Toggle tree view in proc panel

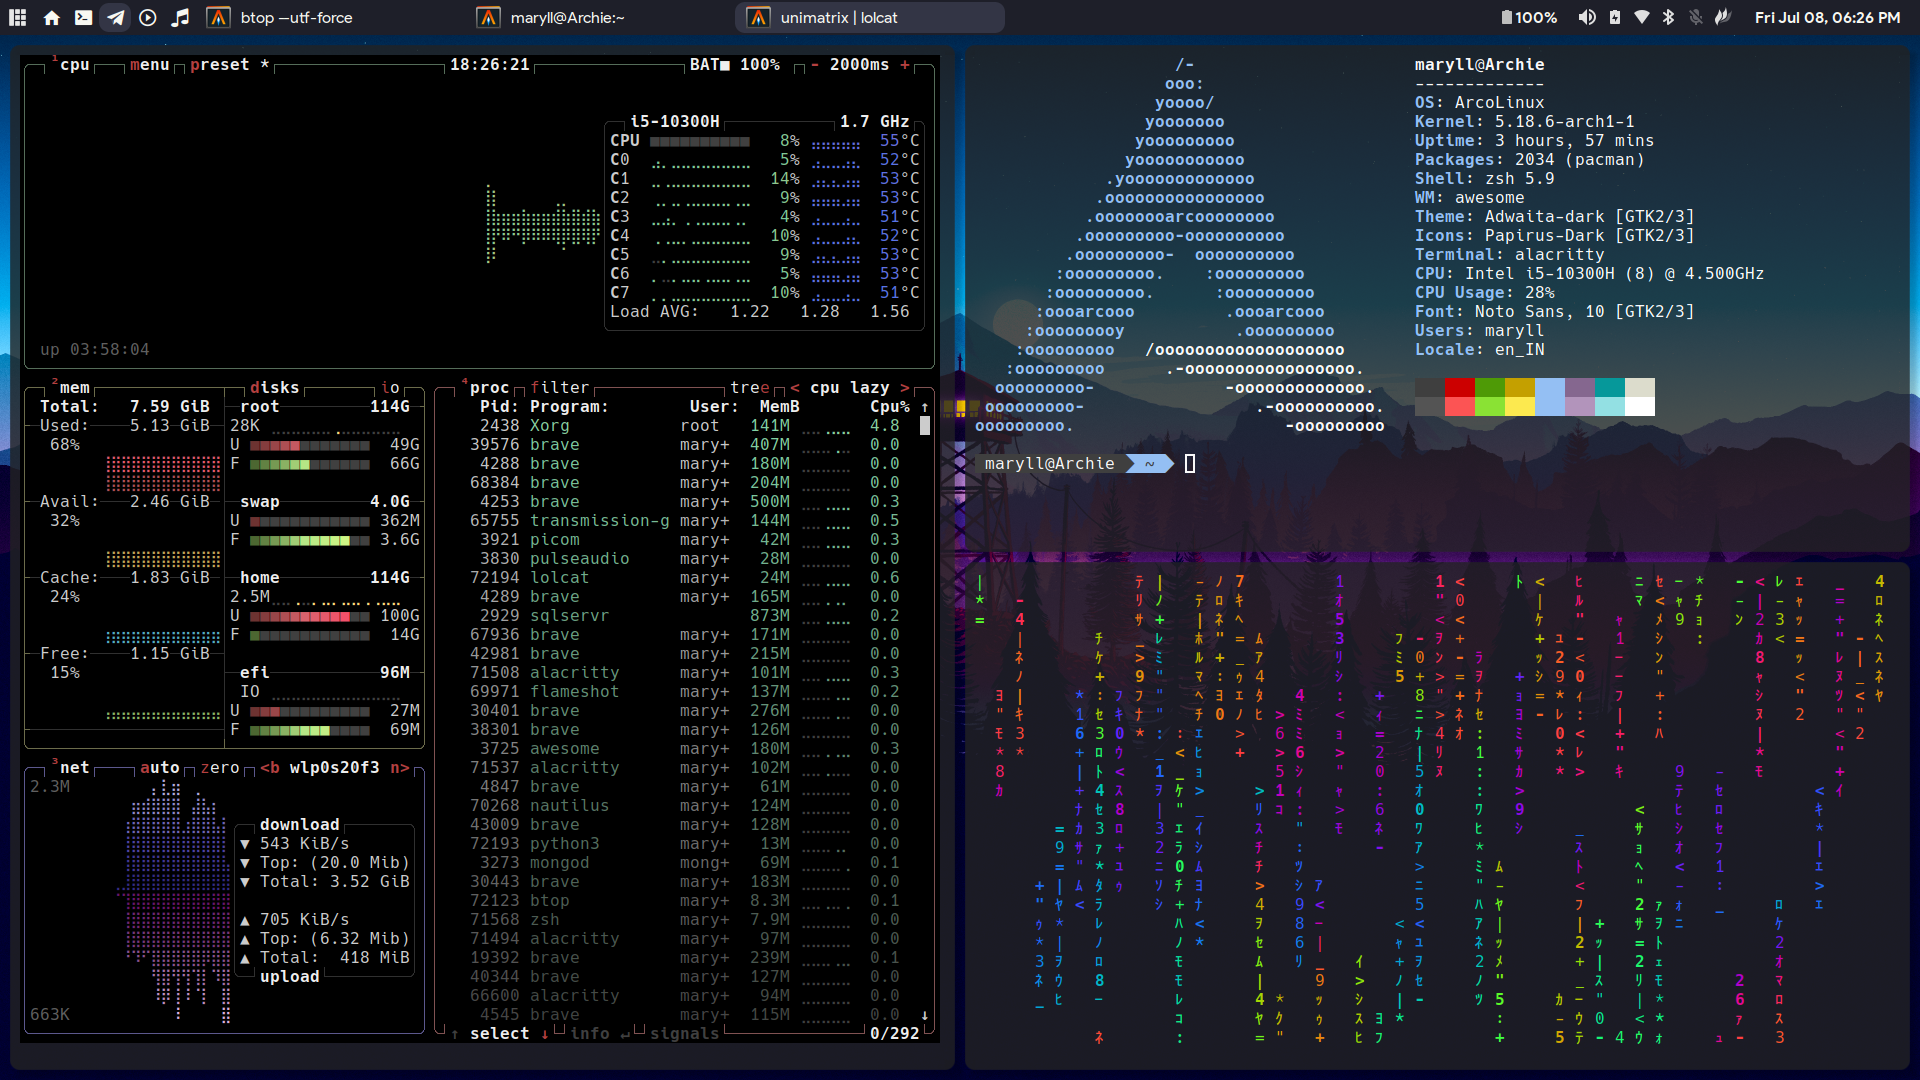tap(749, 387)
